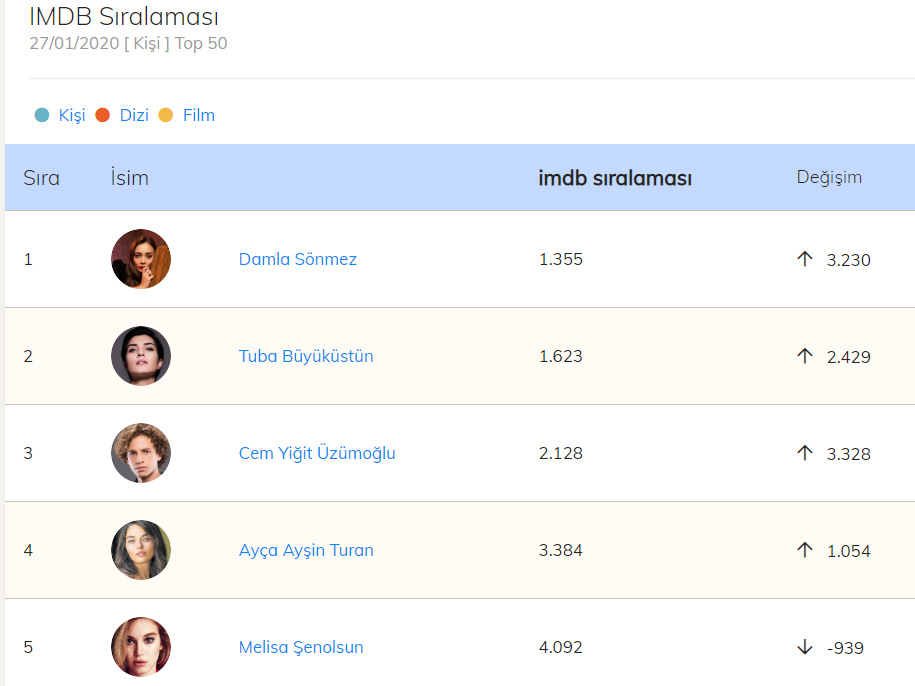Click the imdb sıralaması column header

(x=615, y=178)
